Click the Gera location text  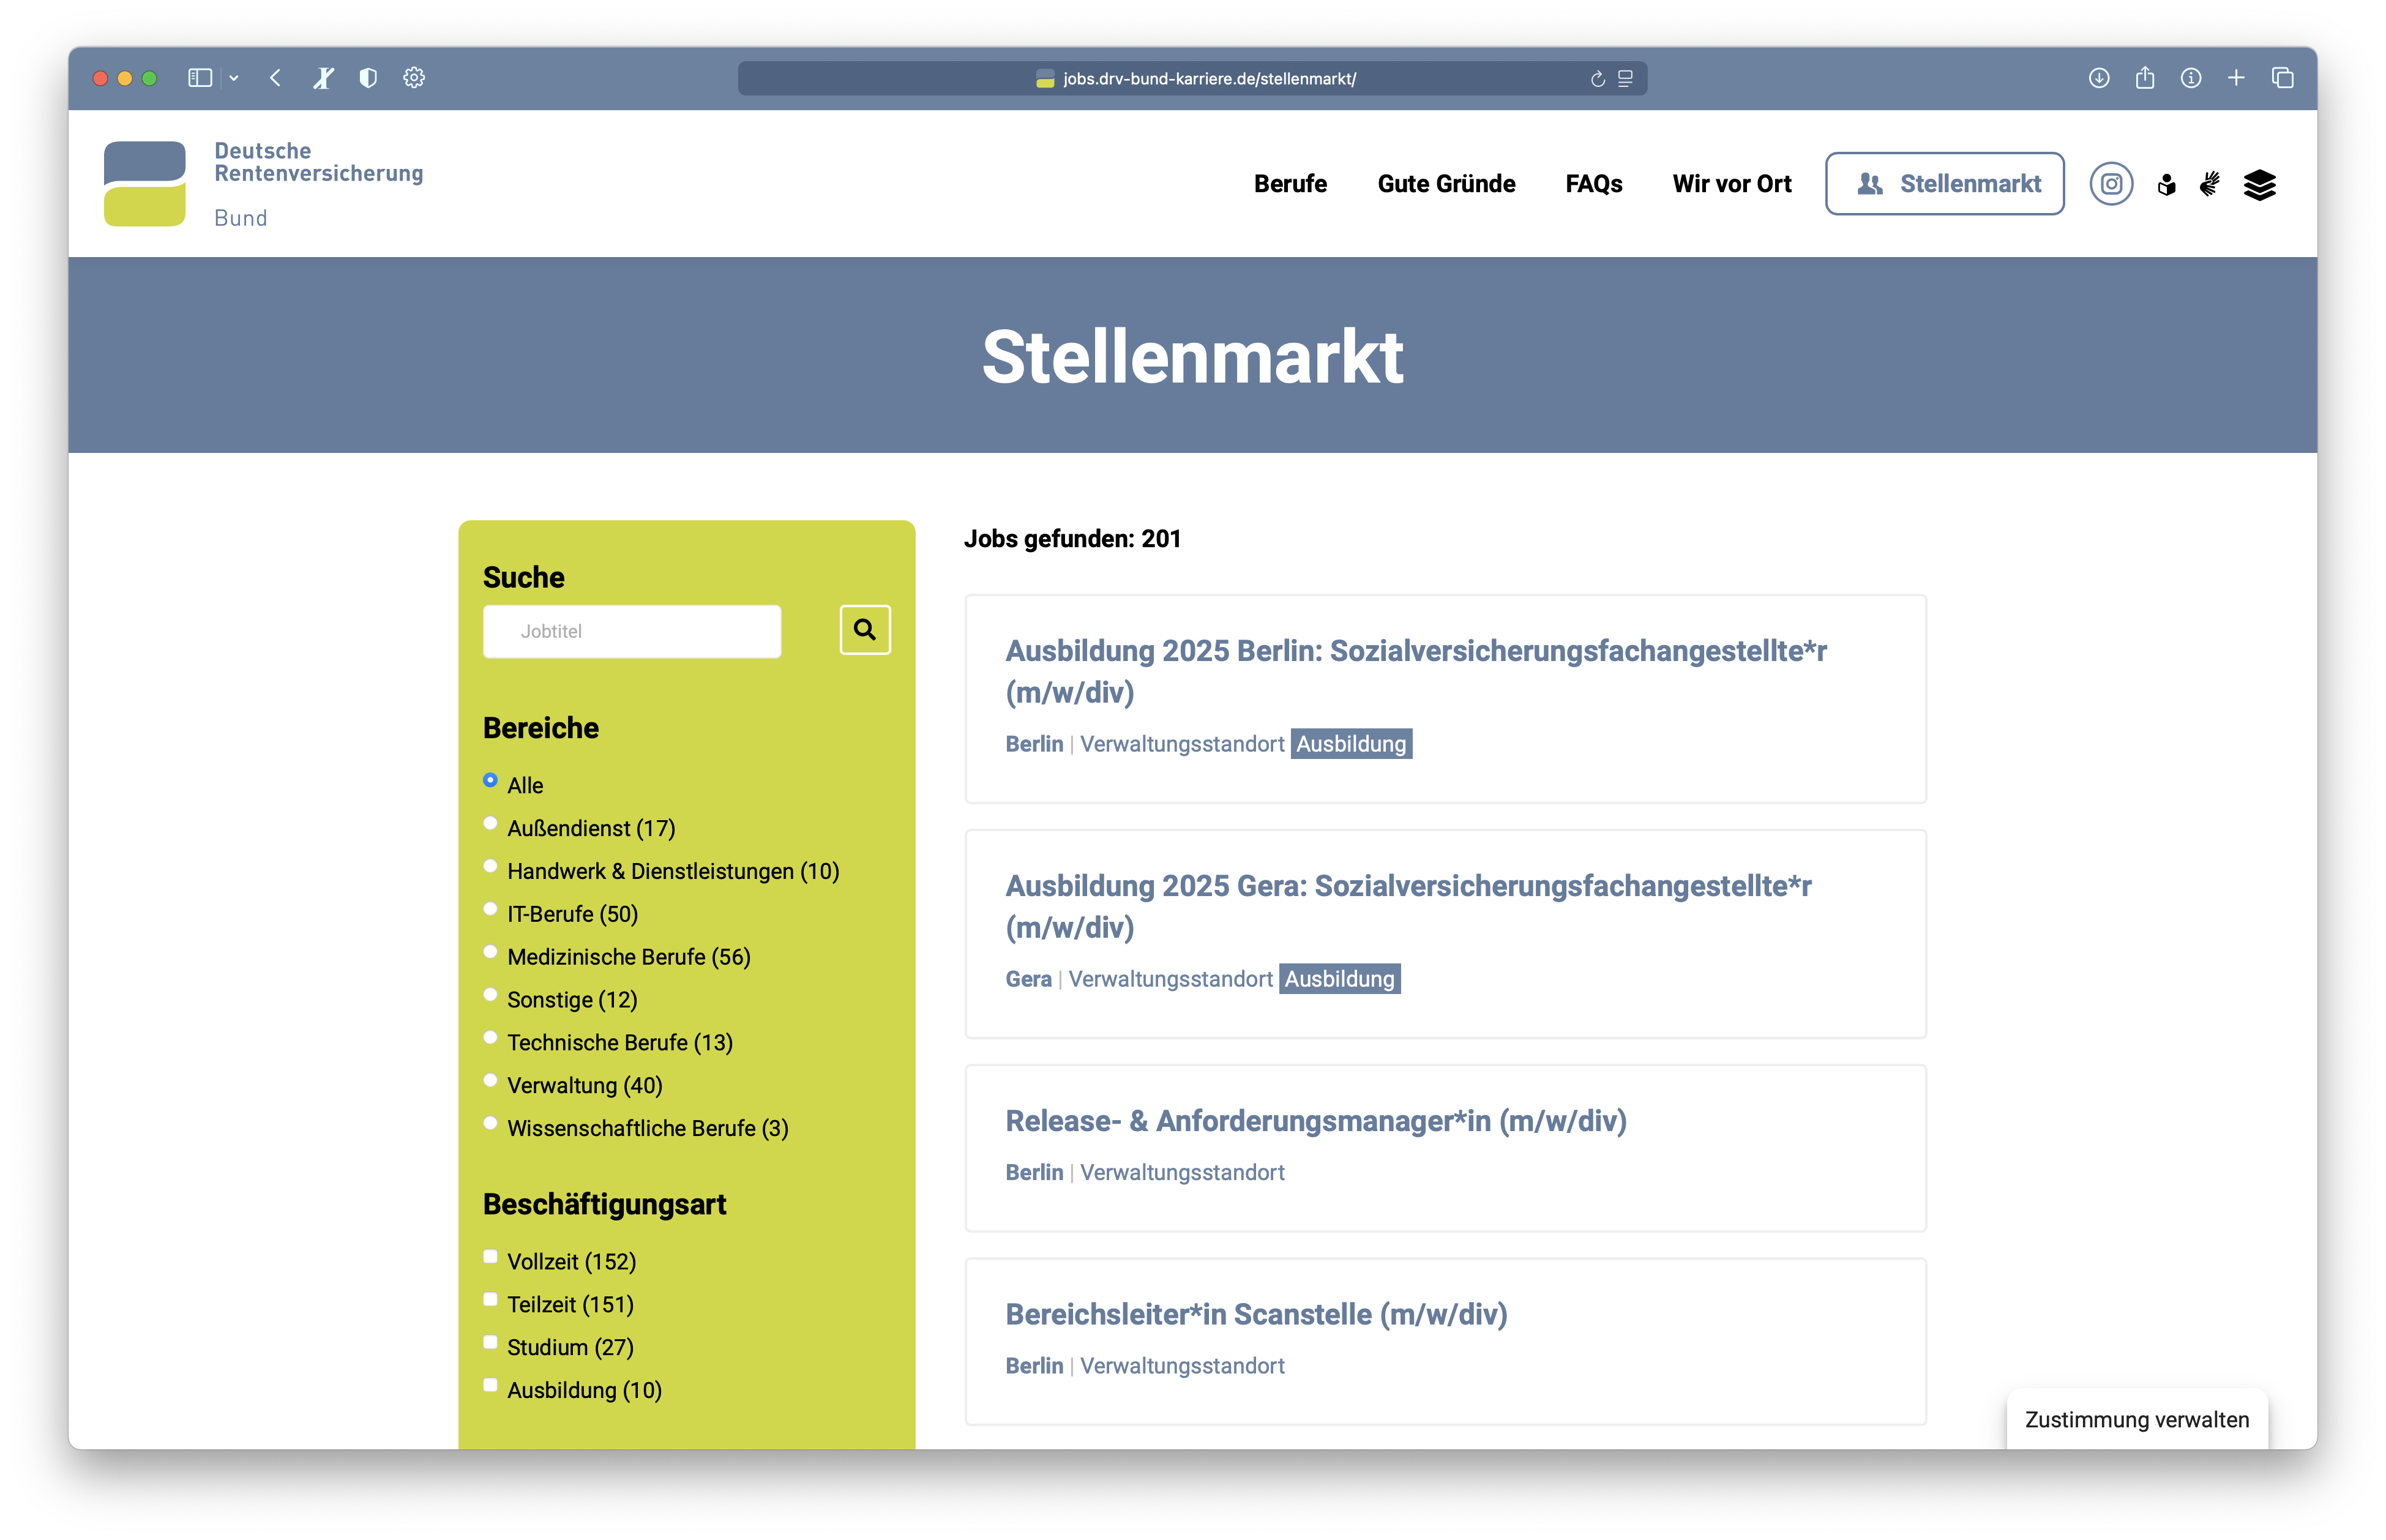pyautogui.click(x=1028, y=979)
